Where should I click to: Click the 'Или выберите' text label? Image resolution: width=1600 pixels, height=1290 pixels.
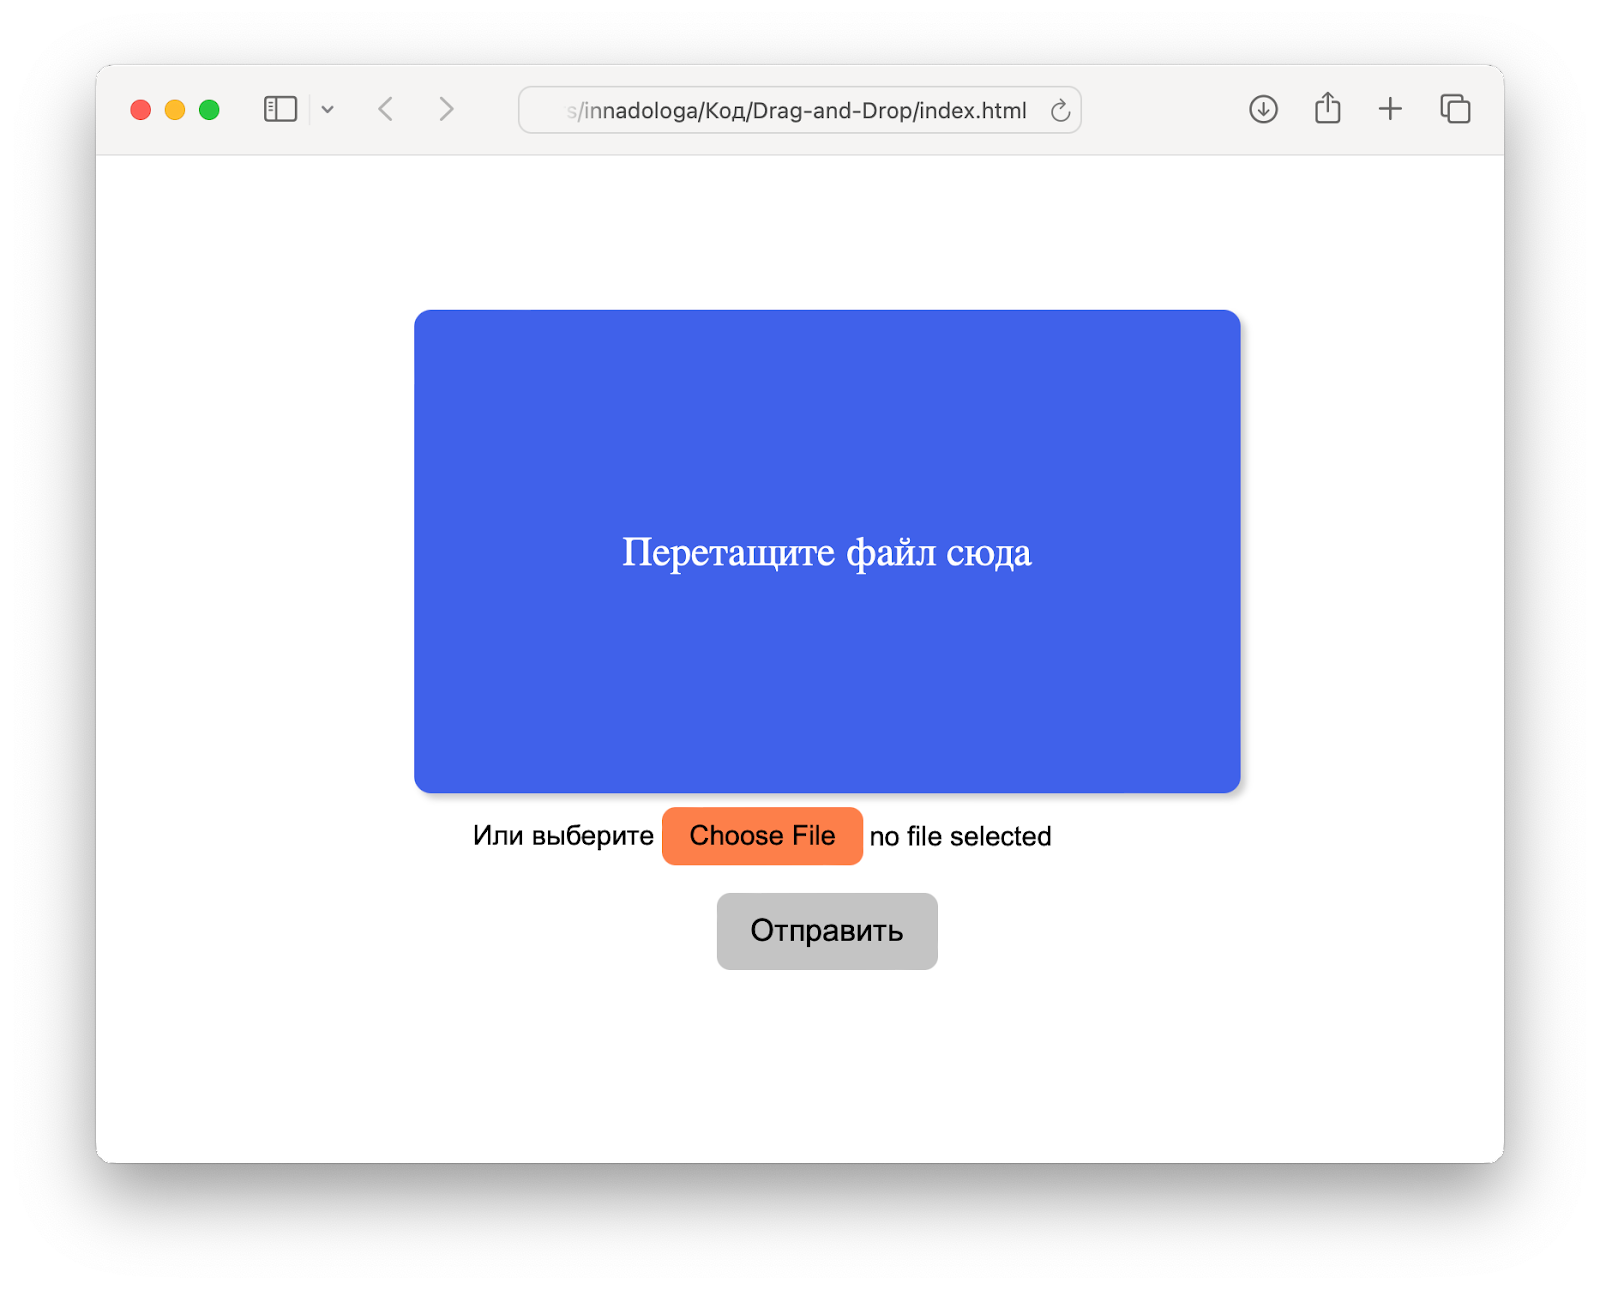pyautogui.click(x=563, y=836)
